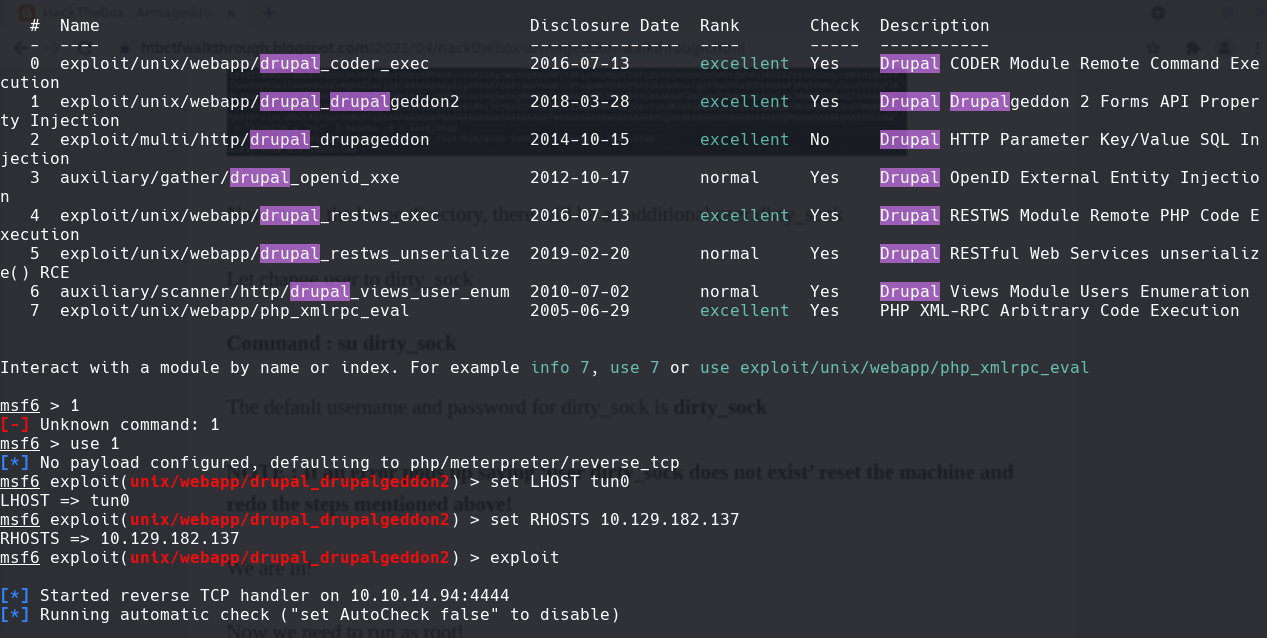Click the Disclosure Date column header
Image resolution: width=1267 pixels, height=638 pixels.
[x=605, y=26]
